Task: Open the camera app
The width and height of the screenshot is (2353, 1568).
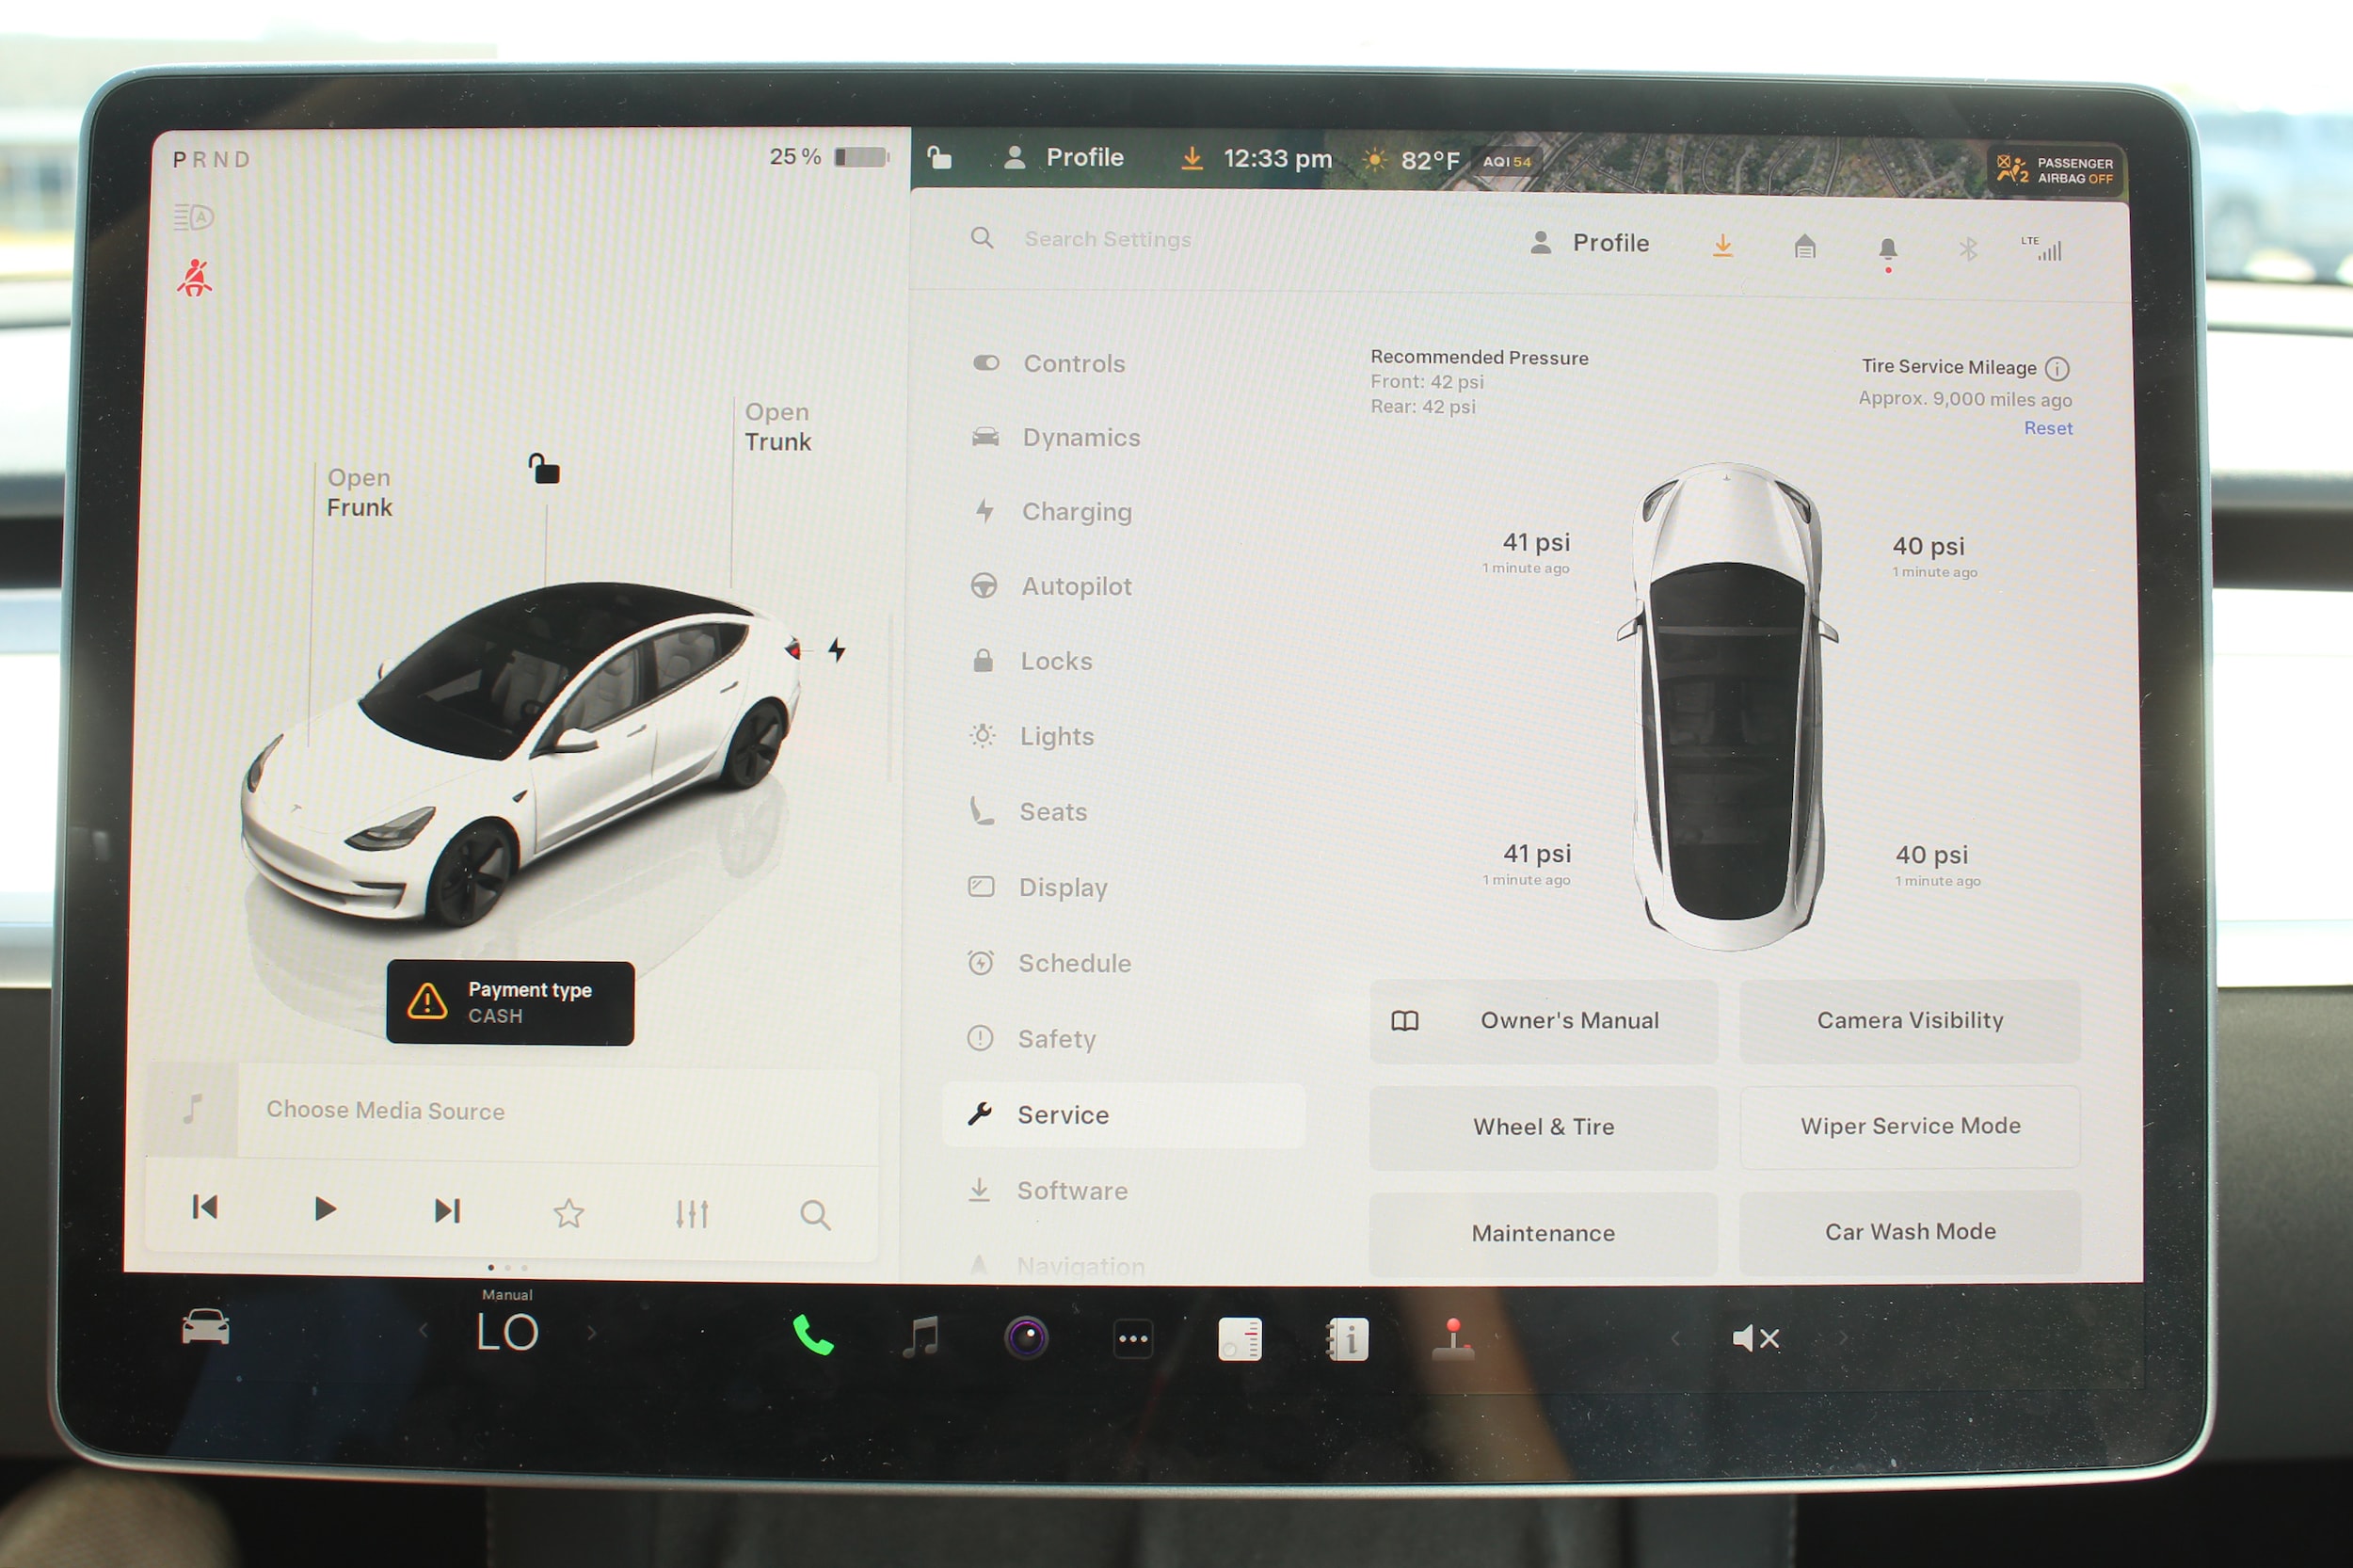Action: click(x=1026, y=1338)
